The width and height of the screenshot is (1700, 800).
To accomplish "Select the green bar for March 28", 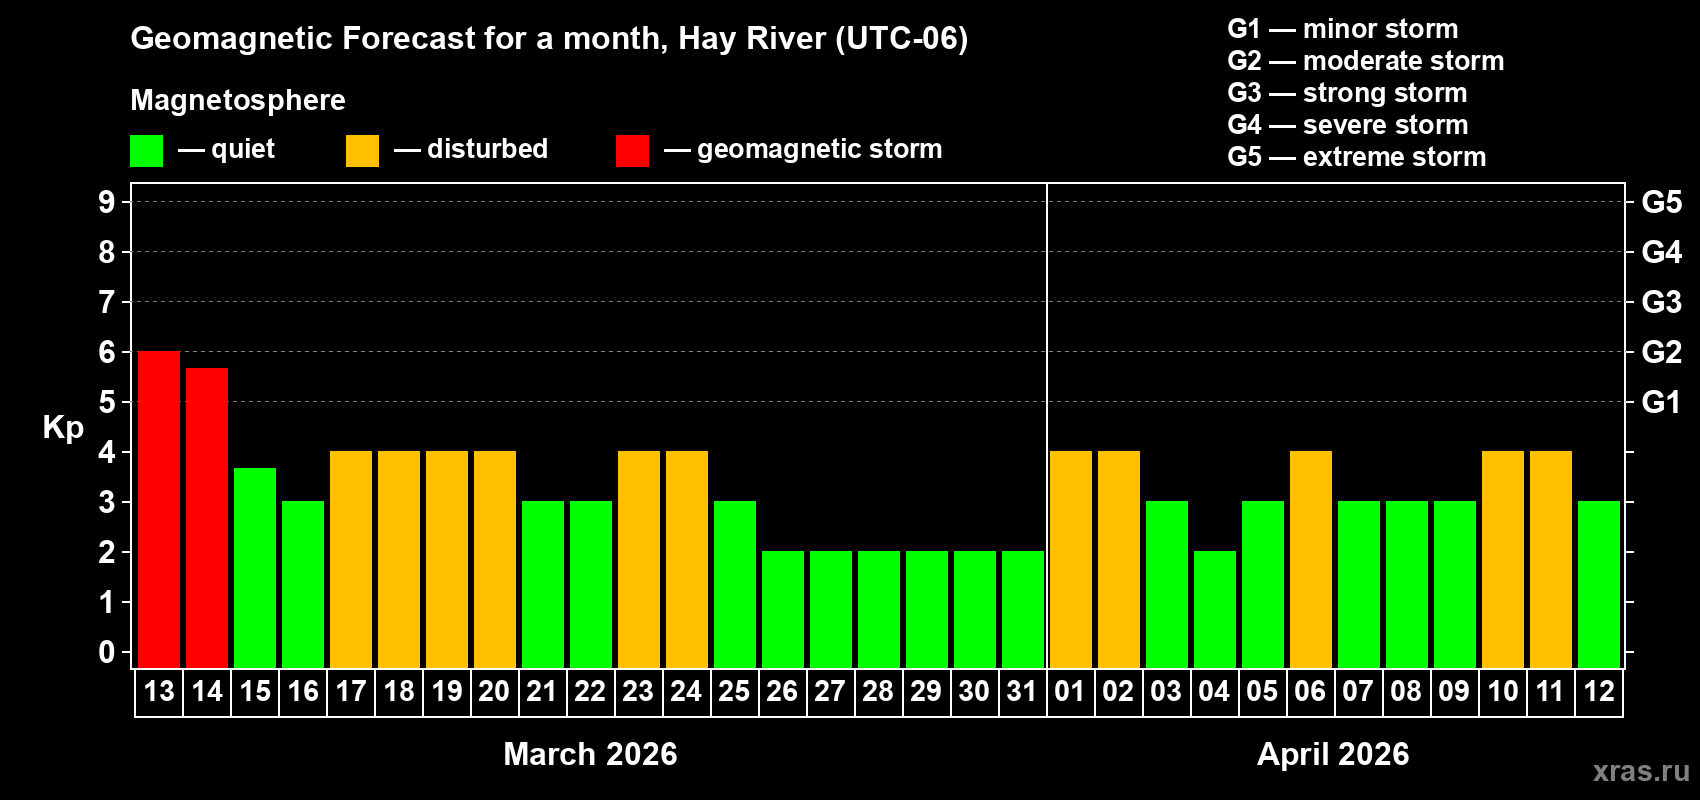I will click(x=879, y=610).
